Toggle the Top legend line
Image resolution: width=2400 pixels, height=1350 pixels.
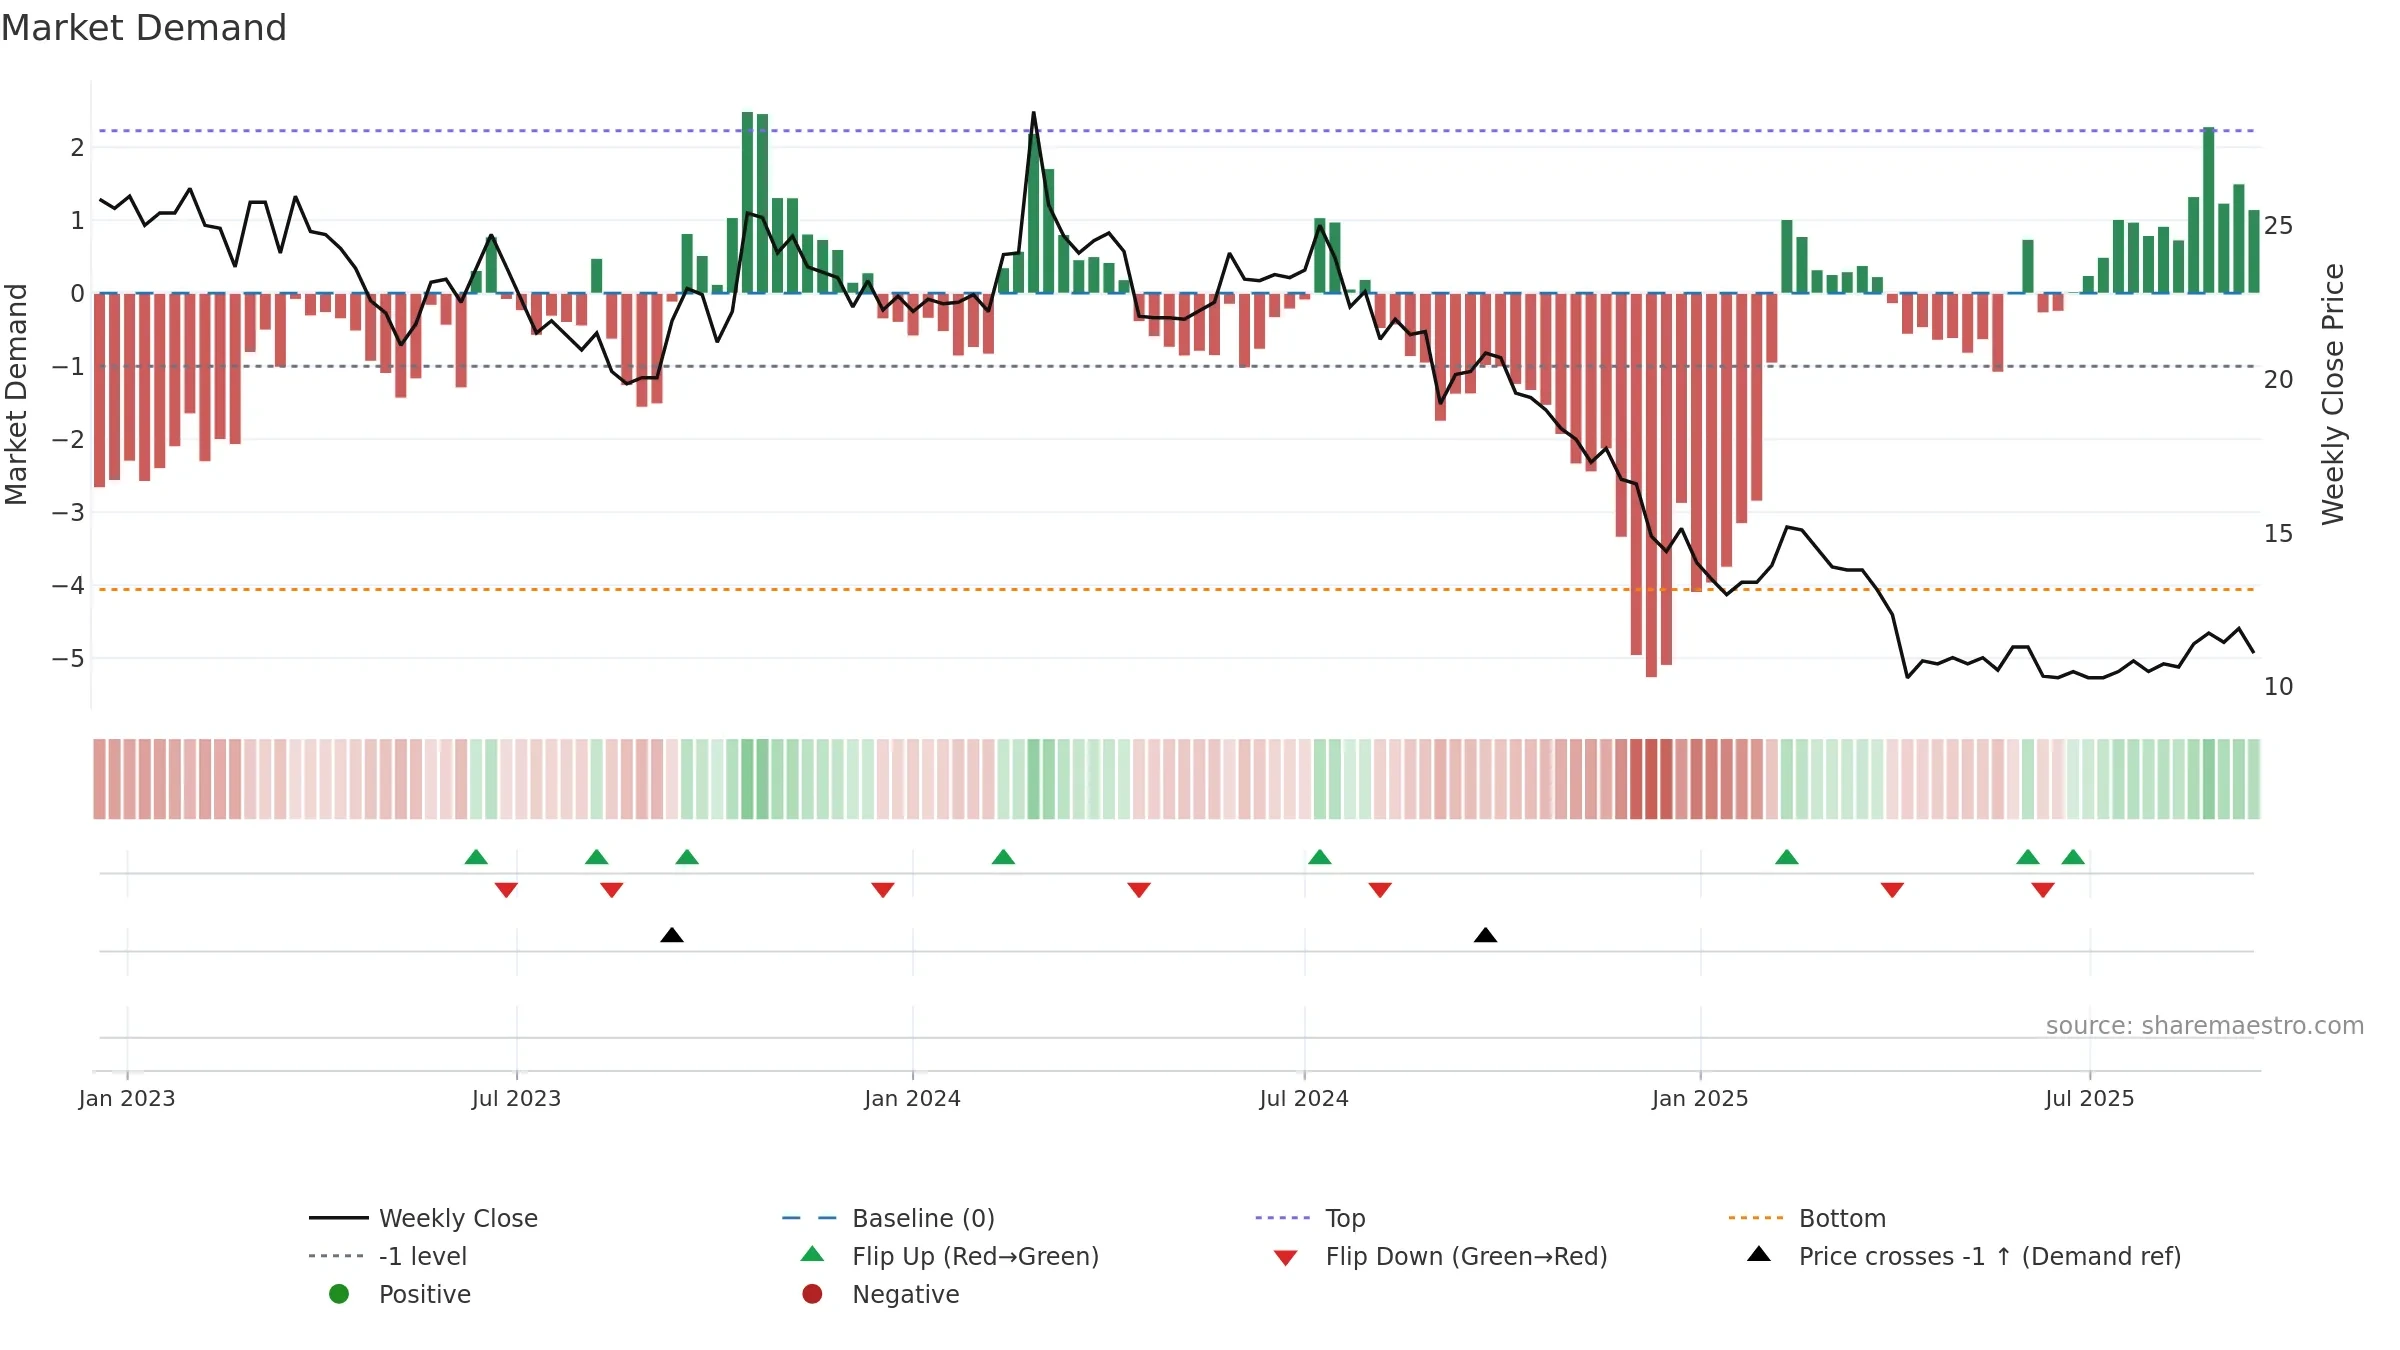coord(1310,1218)
